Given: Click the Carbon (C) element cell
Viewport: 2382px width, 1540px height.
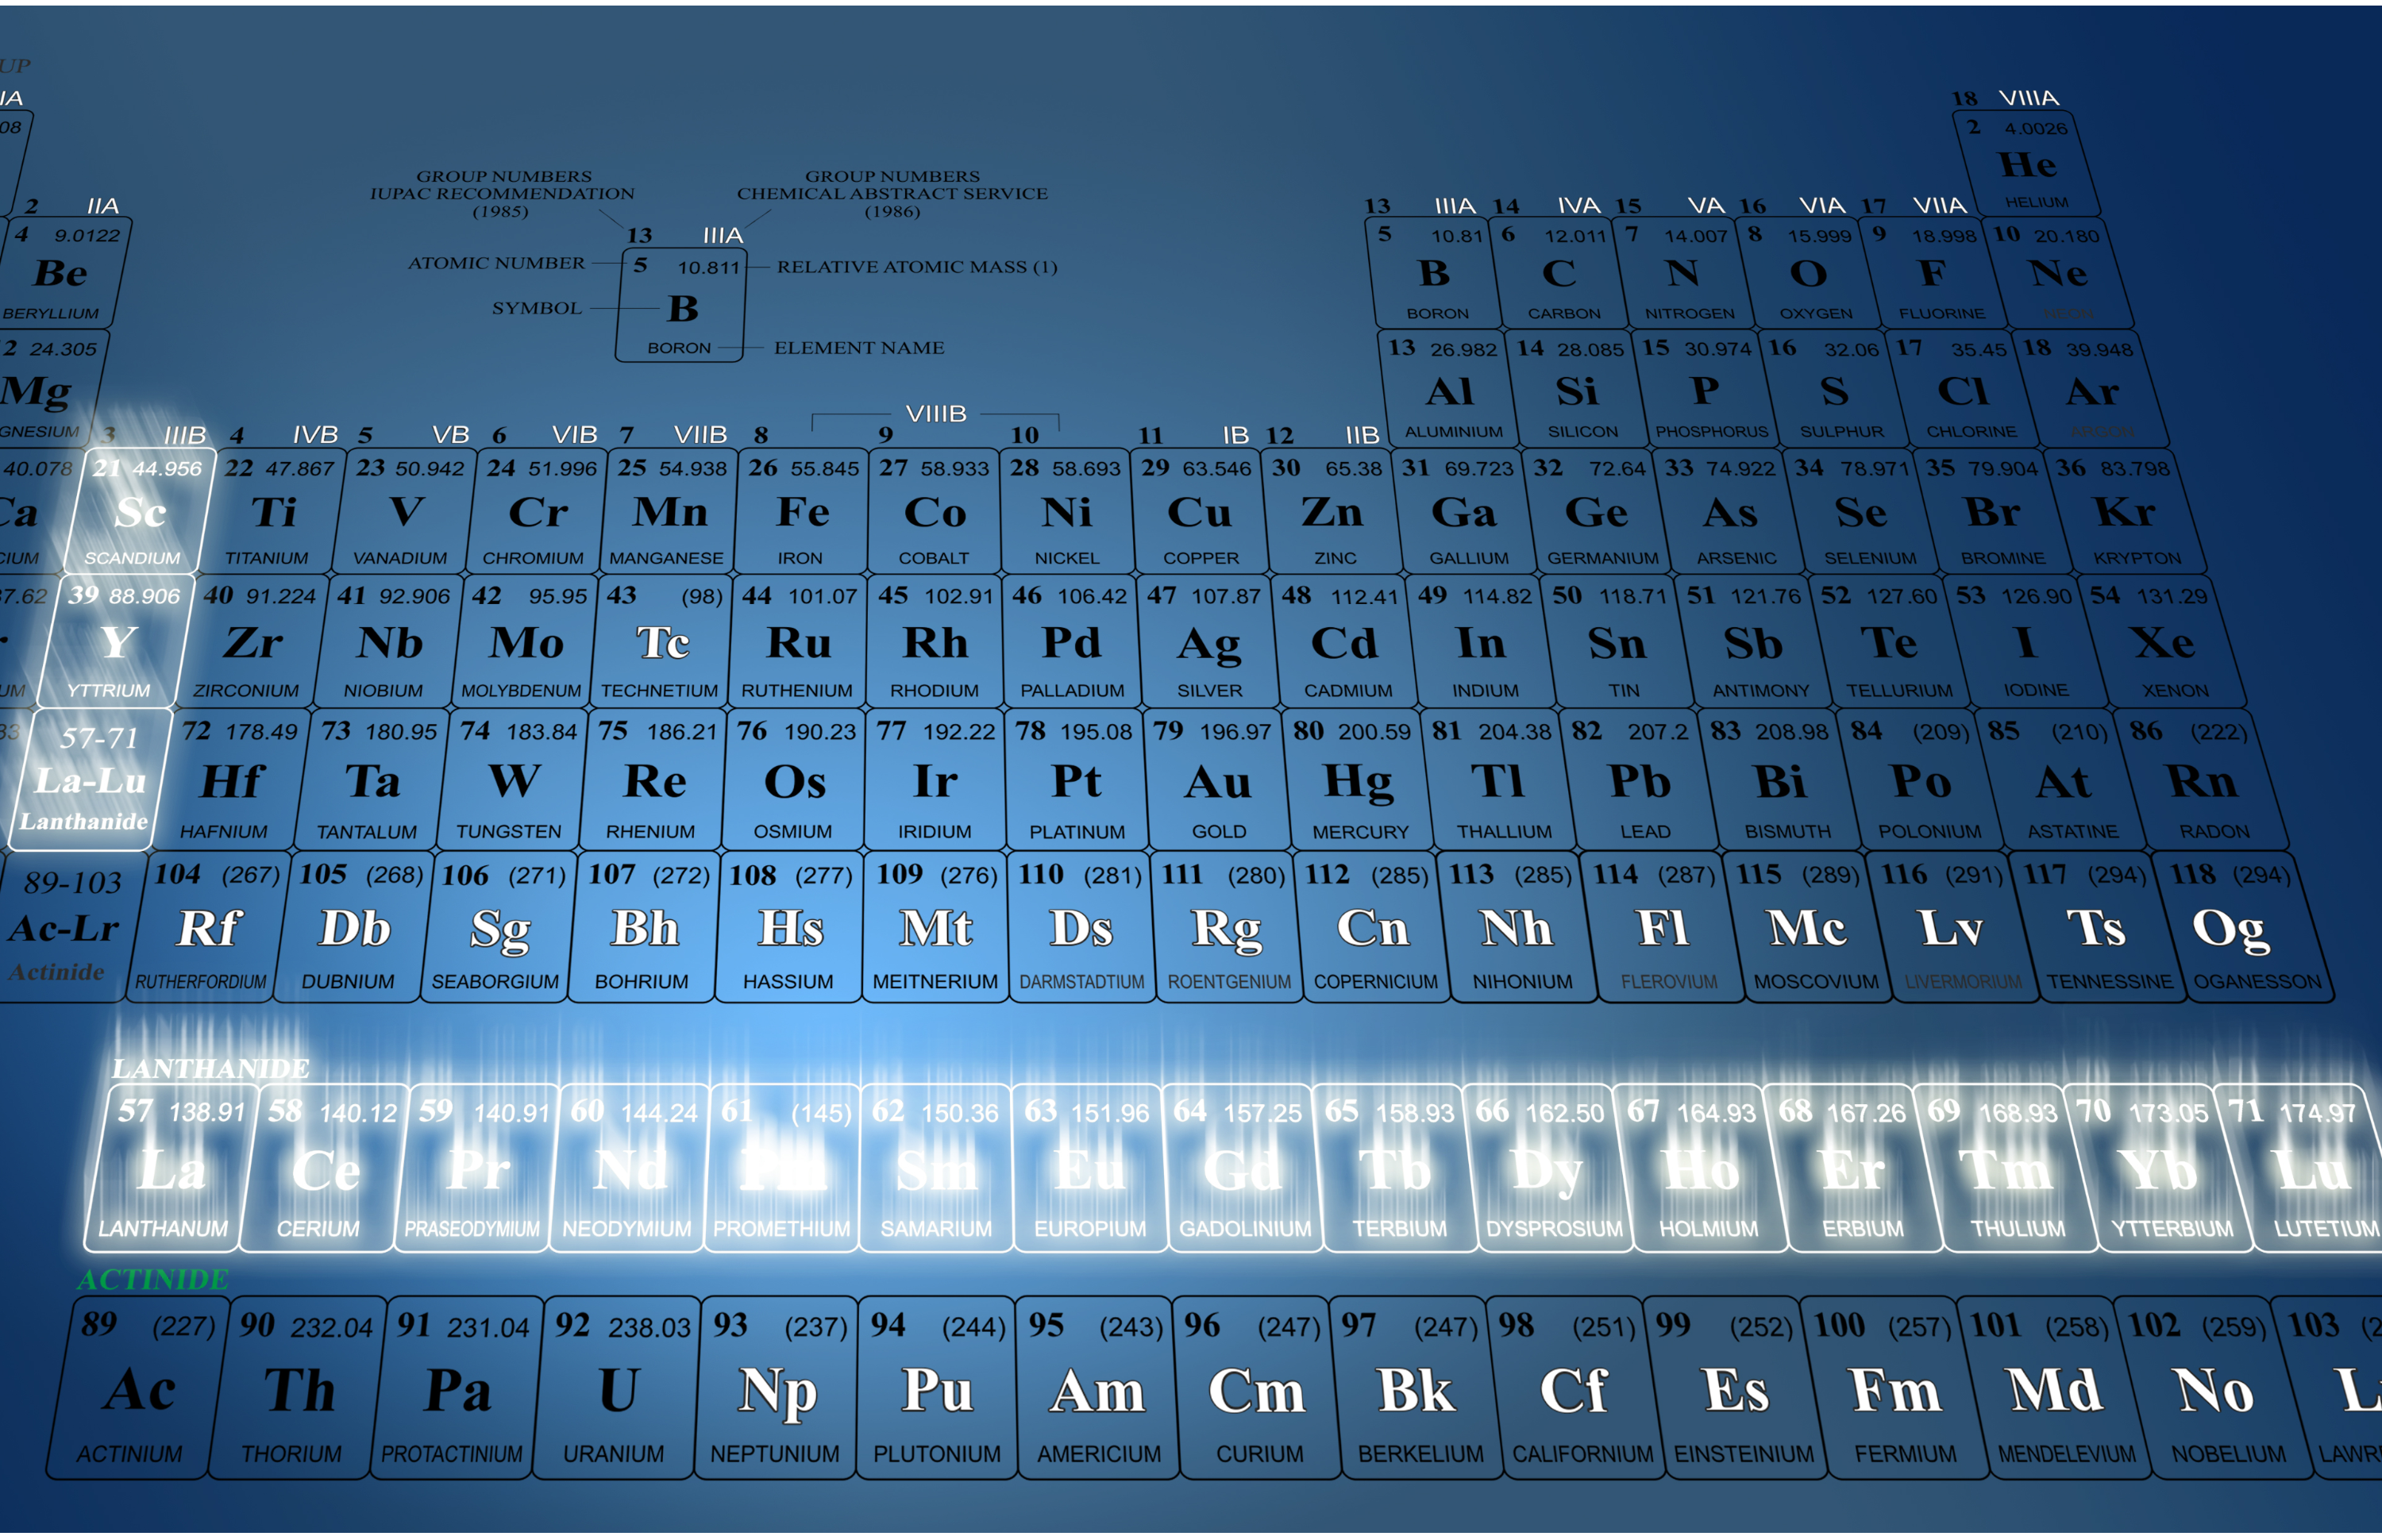Looking at the screenshot, I should 1558,273.
